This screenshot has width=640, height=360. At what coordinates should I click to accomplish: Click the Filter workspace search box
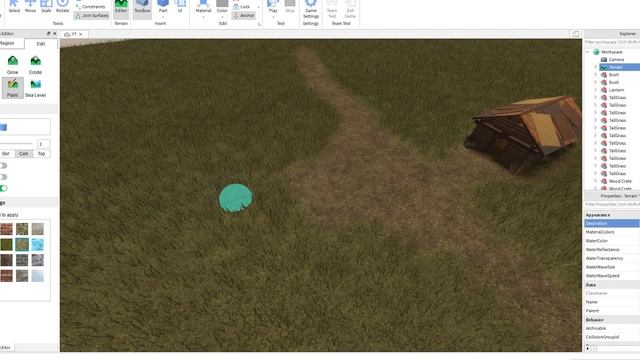coord(612,42)
